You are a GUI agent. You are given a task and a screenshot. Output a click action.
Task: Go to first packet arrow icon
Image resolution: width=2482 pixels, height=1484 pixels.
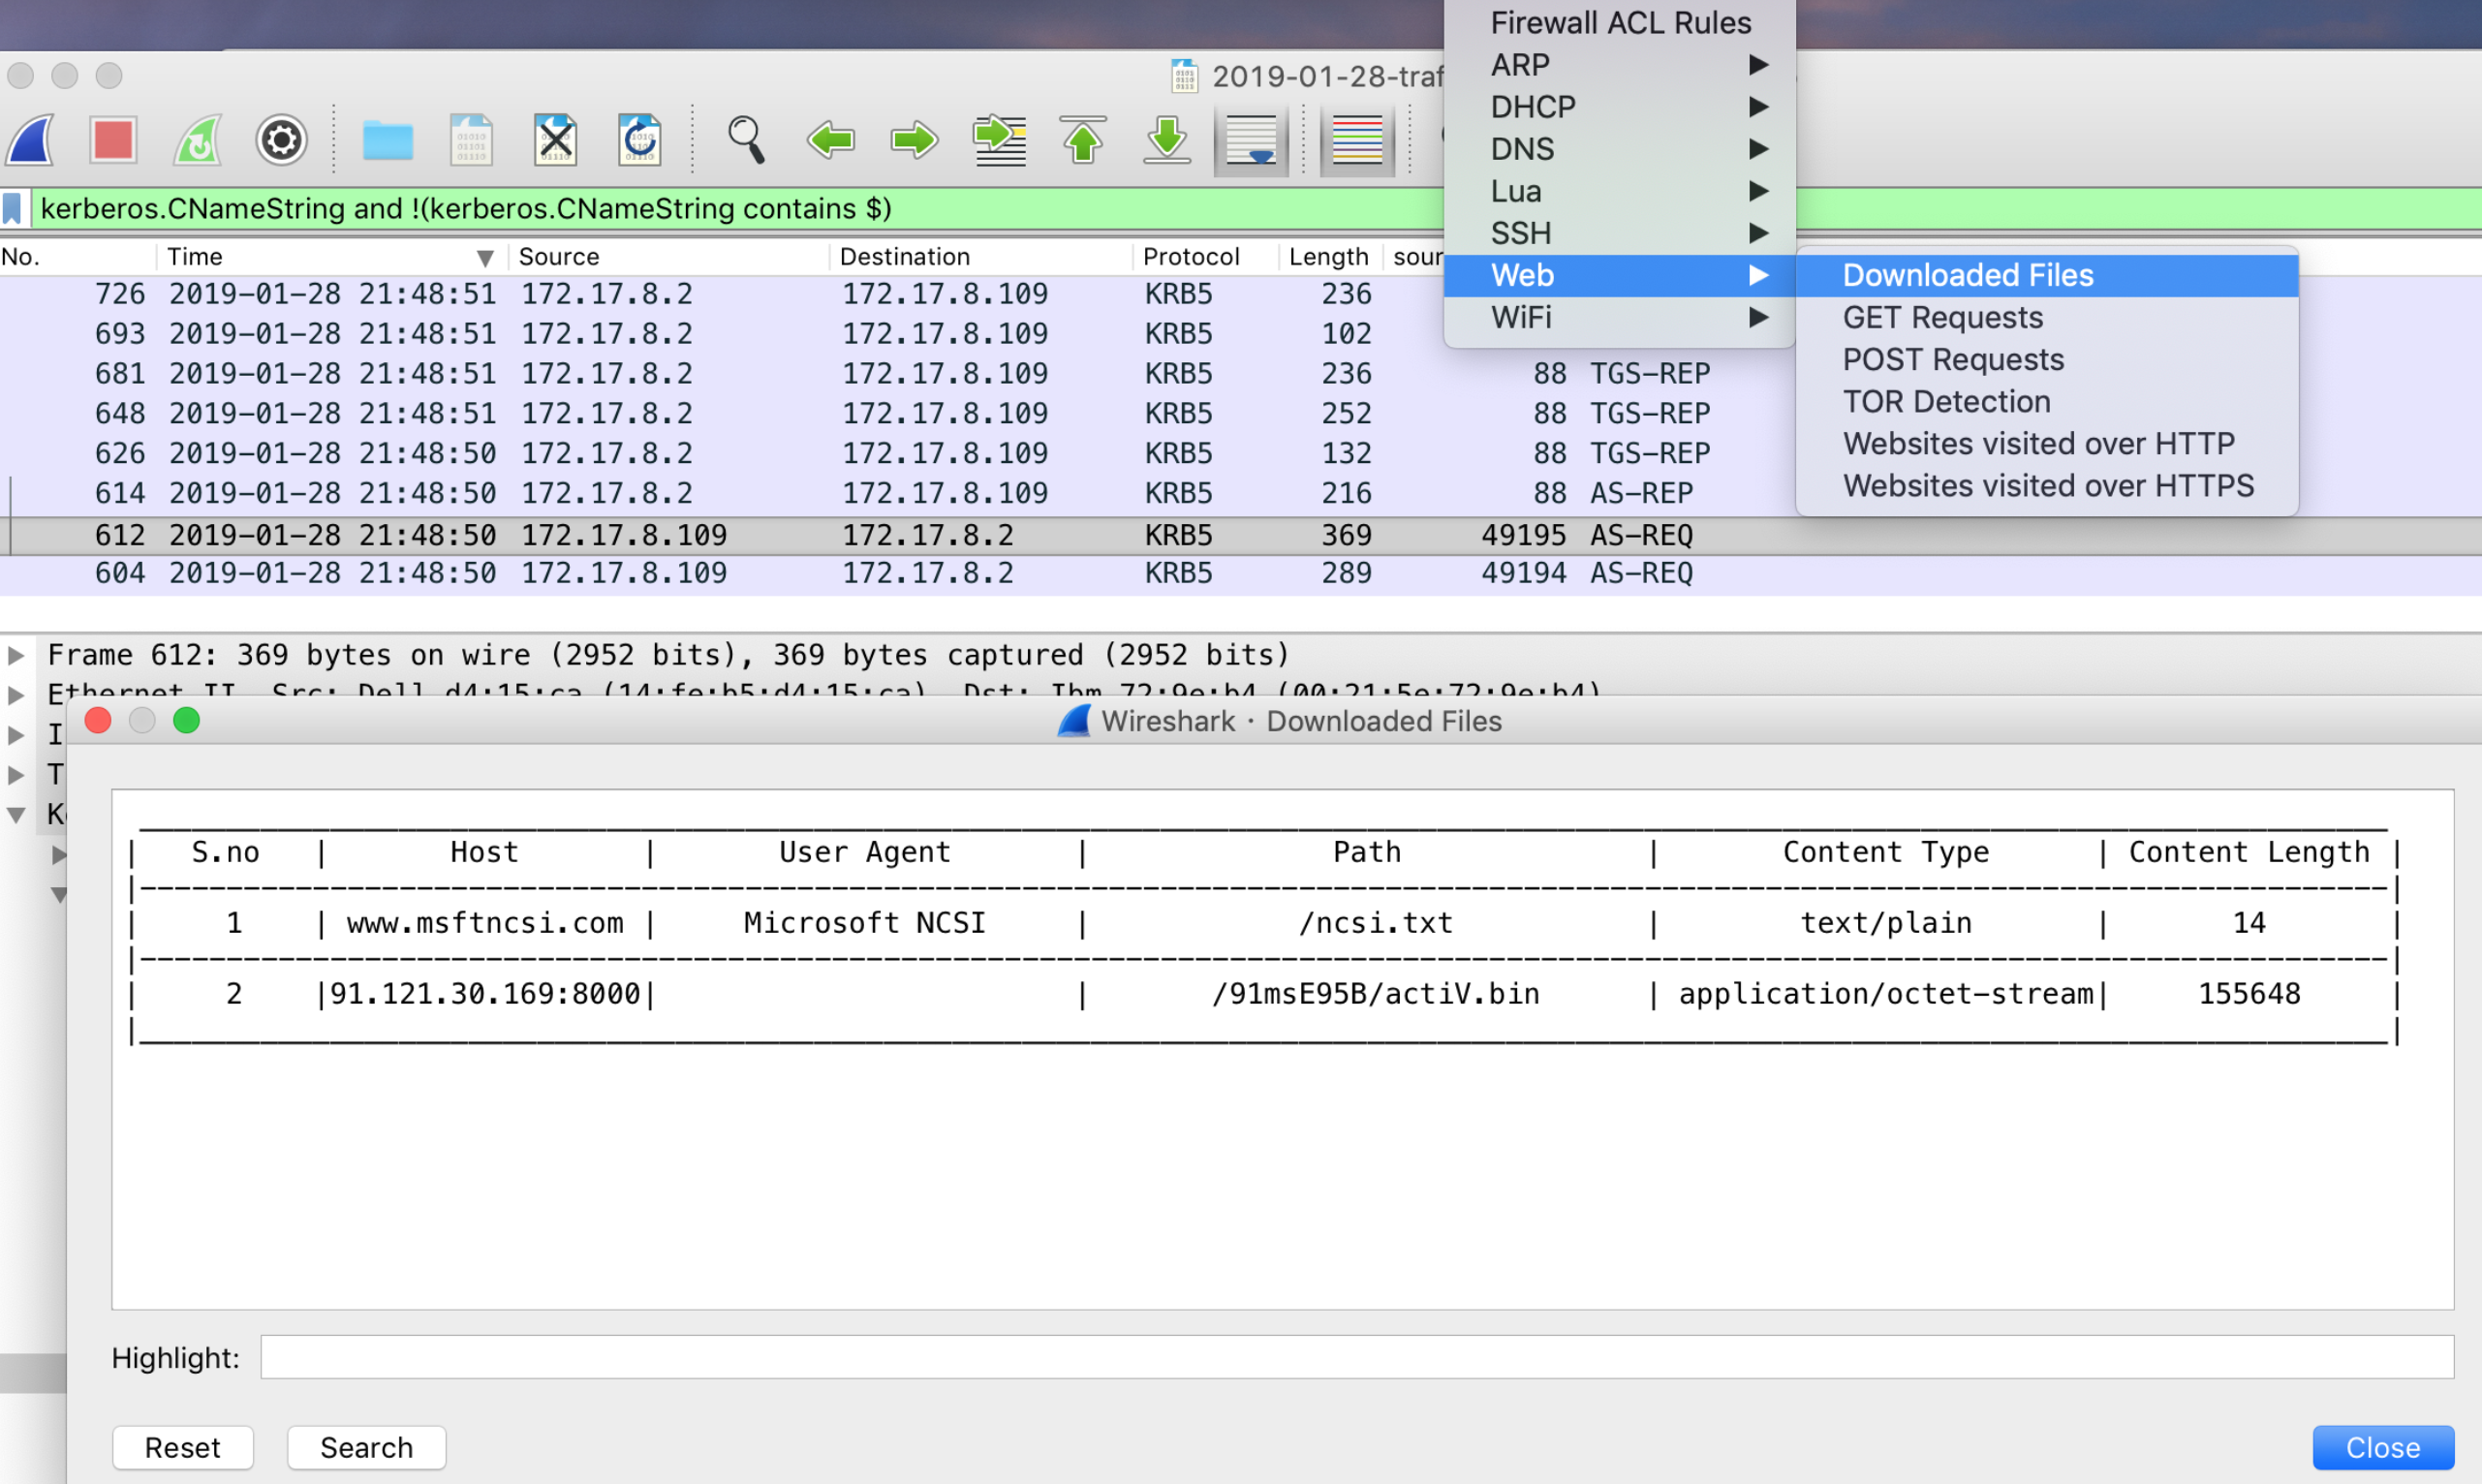tap(1082, 140)
